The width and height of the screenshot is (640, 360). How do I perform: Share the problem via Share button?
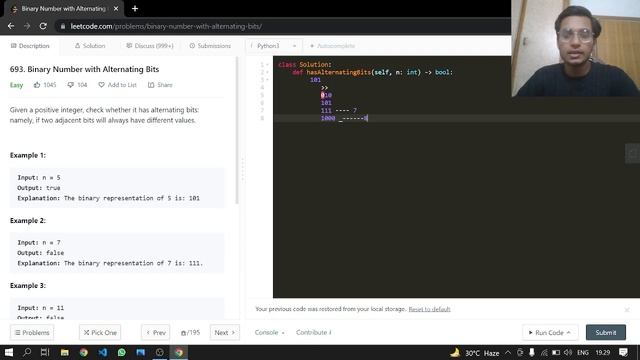coord(160,85)
